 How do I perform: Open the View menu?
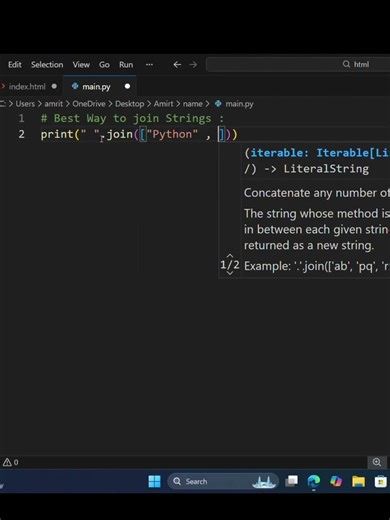(x=81, y=65)
